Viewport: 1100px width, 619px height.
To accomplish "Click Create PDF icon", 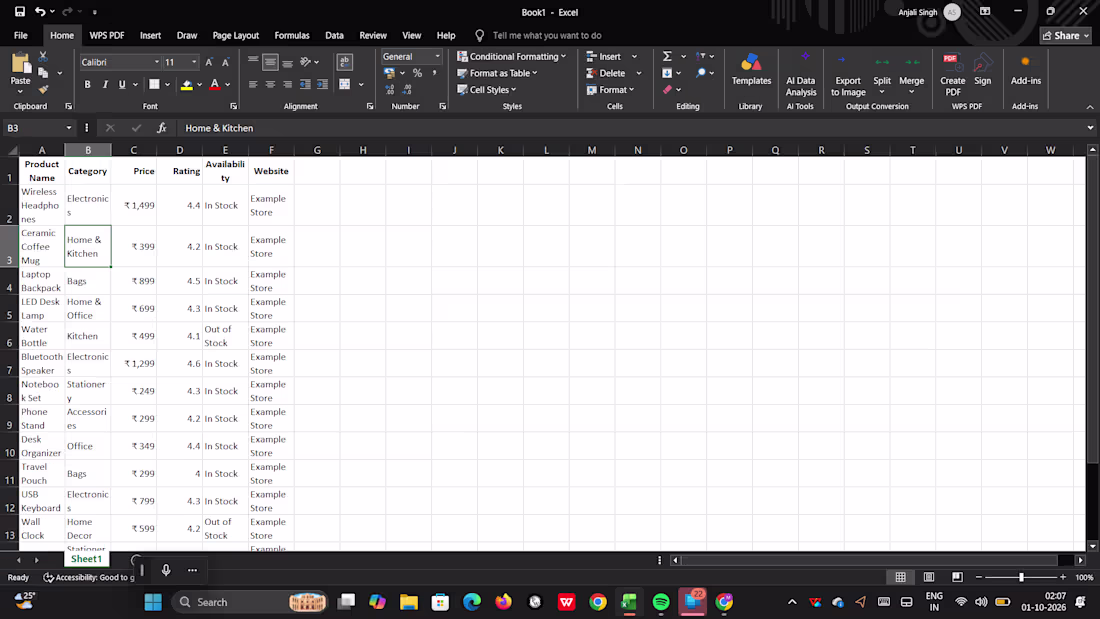I will point(952,75).
